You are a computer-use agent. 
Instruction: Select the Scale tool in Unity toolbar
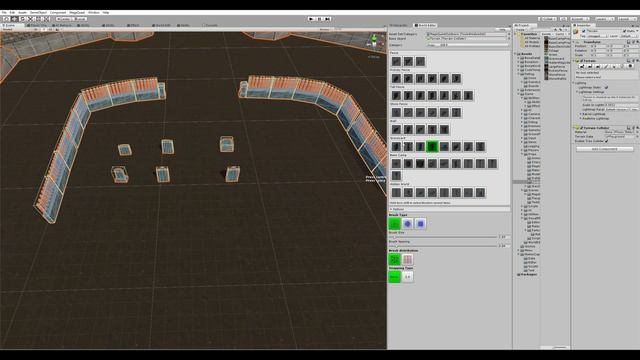click(x=31, y=19)
